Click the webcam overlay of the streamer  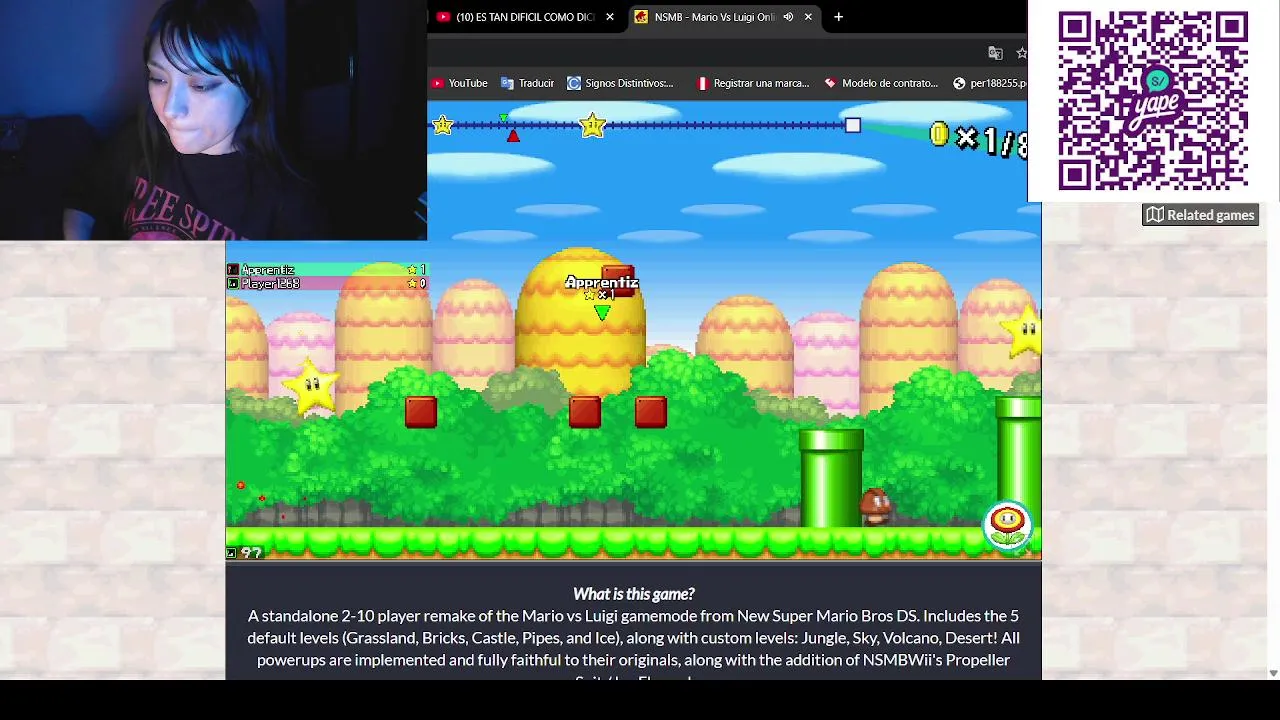213,120
